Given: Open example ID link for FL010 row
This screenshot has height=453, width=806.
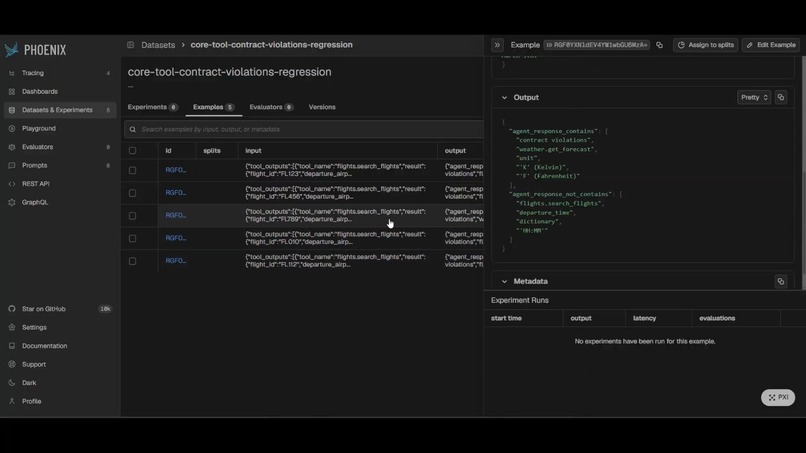Looking at the screenshot, I should pos(175,238).
